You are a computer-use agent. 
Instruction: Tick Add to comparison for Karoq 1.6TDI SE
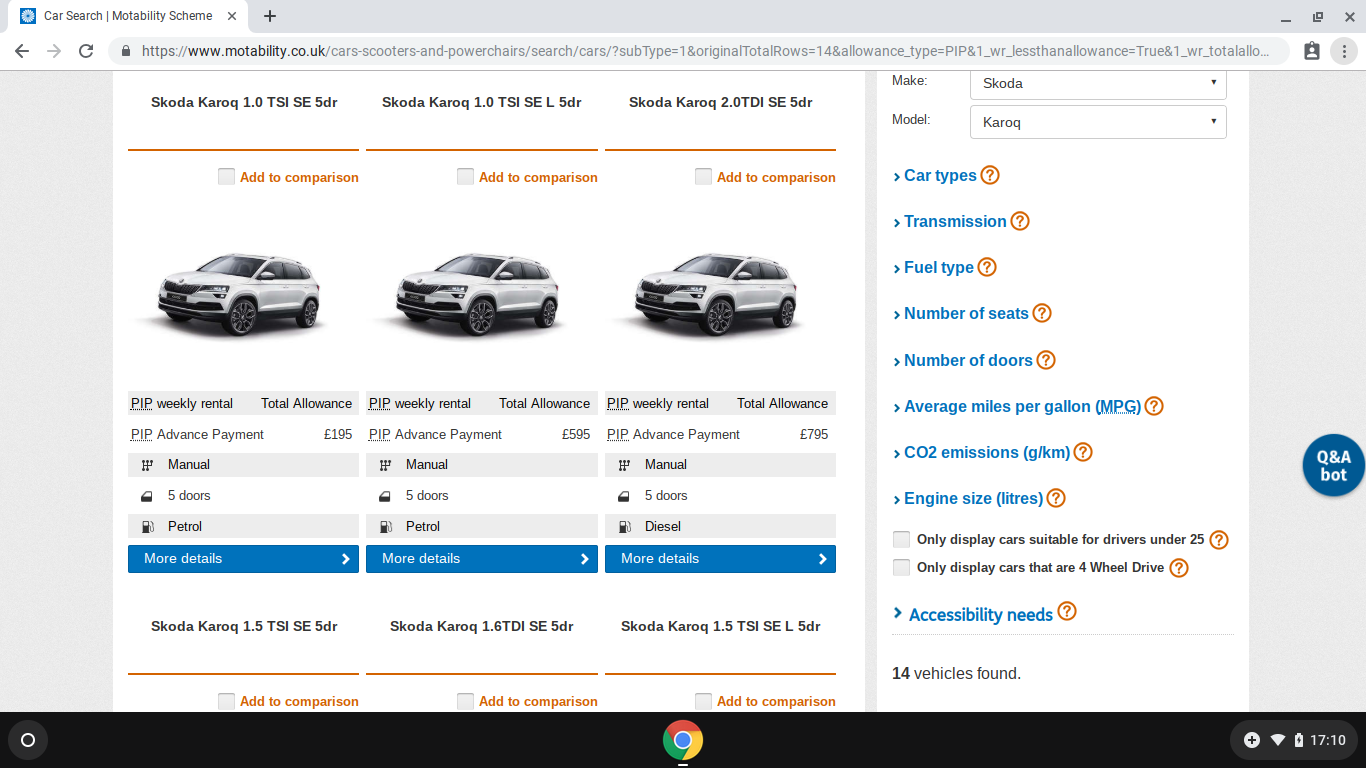pyautogui.click(x=465, y=701)
